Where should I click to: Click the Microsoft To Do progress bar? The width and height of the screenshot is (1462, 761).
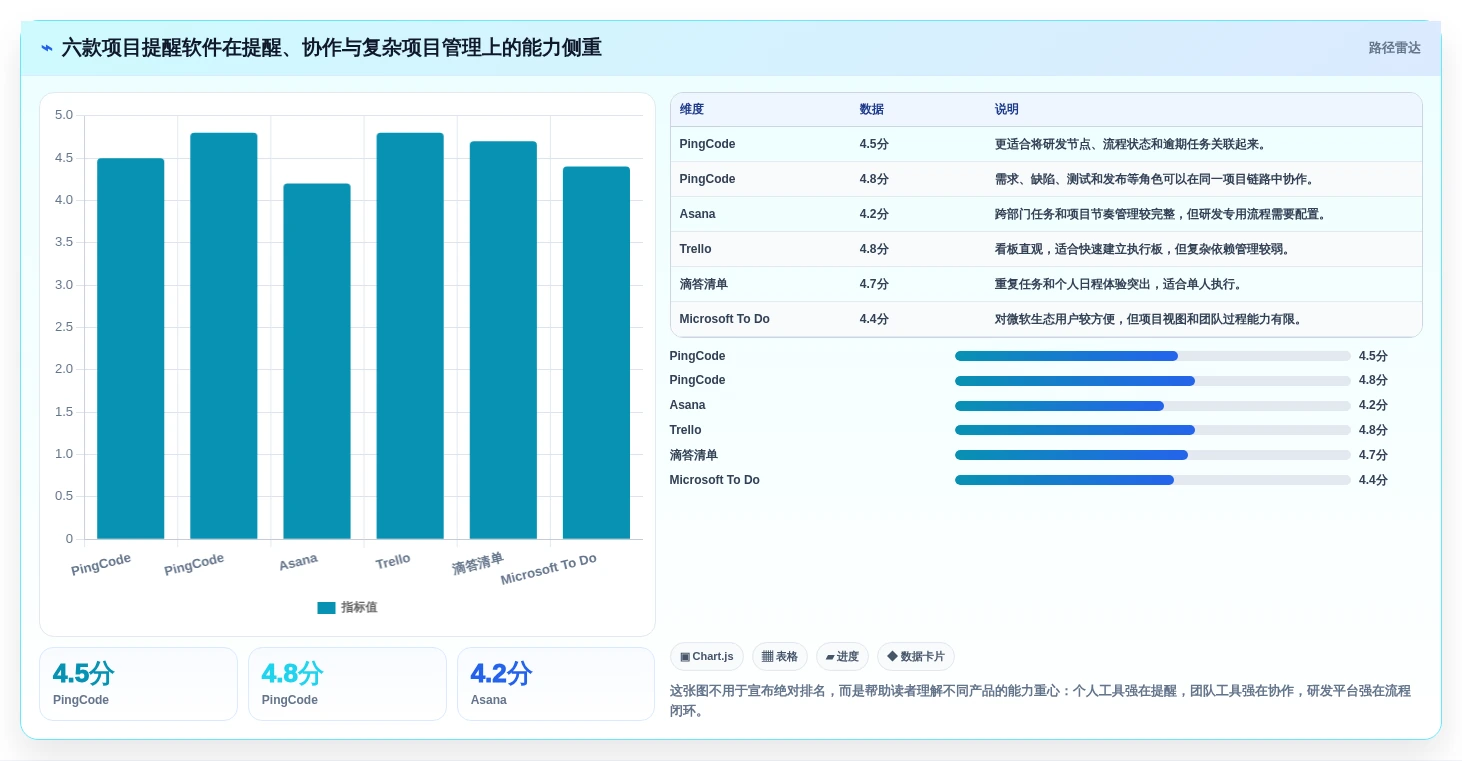(x=1153, y=480)
